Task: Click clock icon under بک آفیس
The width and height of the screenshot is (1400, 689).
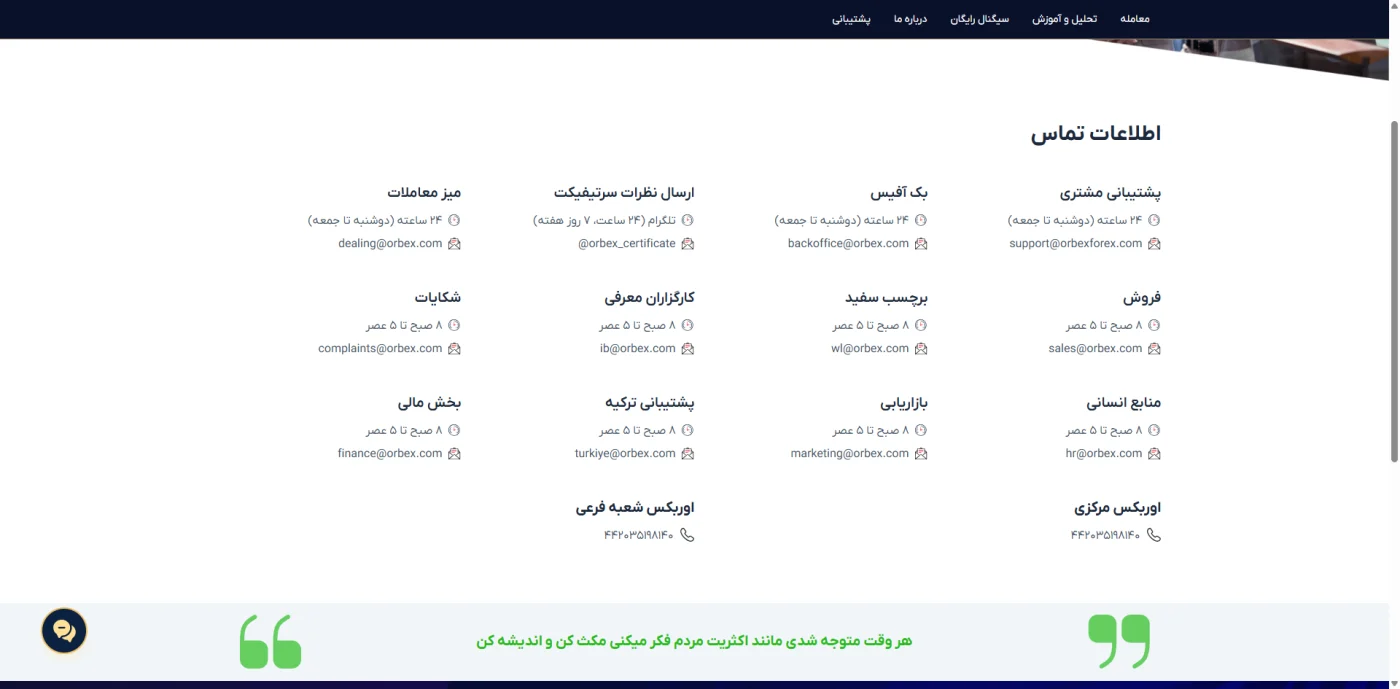Action: (921, 220)
